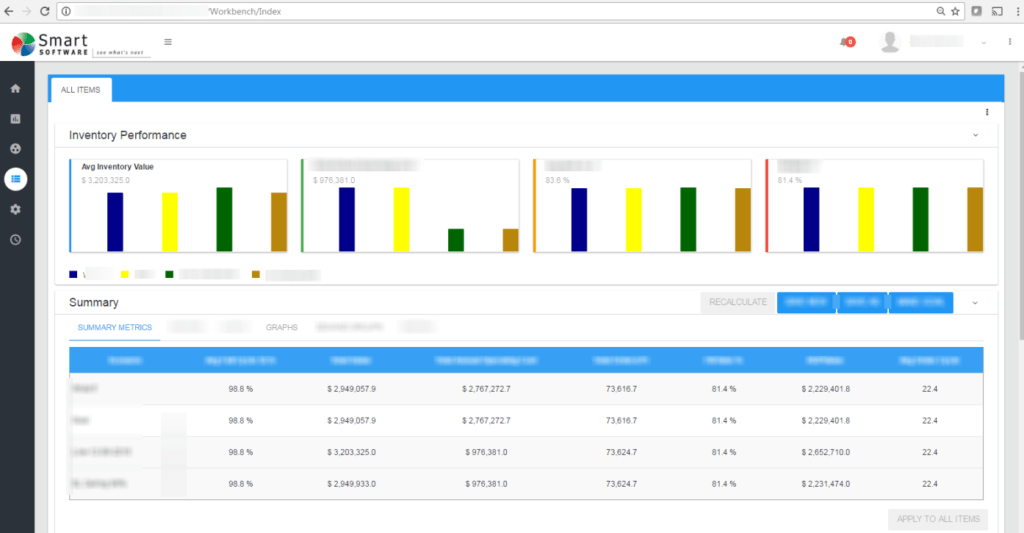
Task: Open the vertical dots menu in app header
Action: pyautogui.click(x=1010, y=42)
